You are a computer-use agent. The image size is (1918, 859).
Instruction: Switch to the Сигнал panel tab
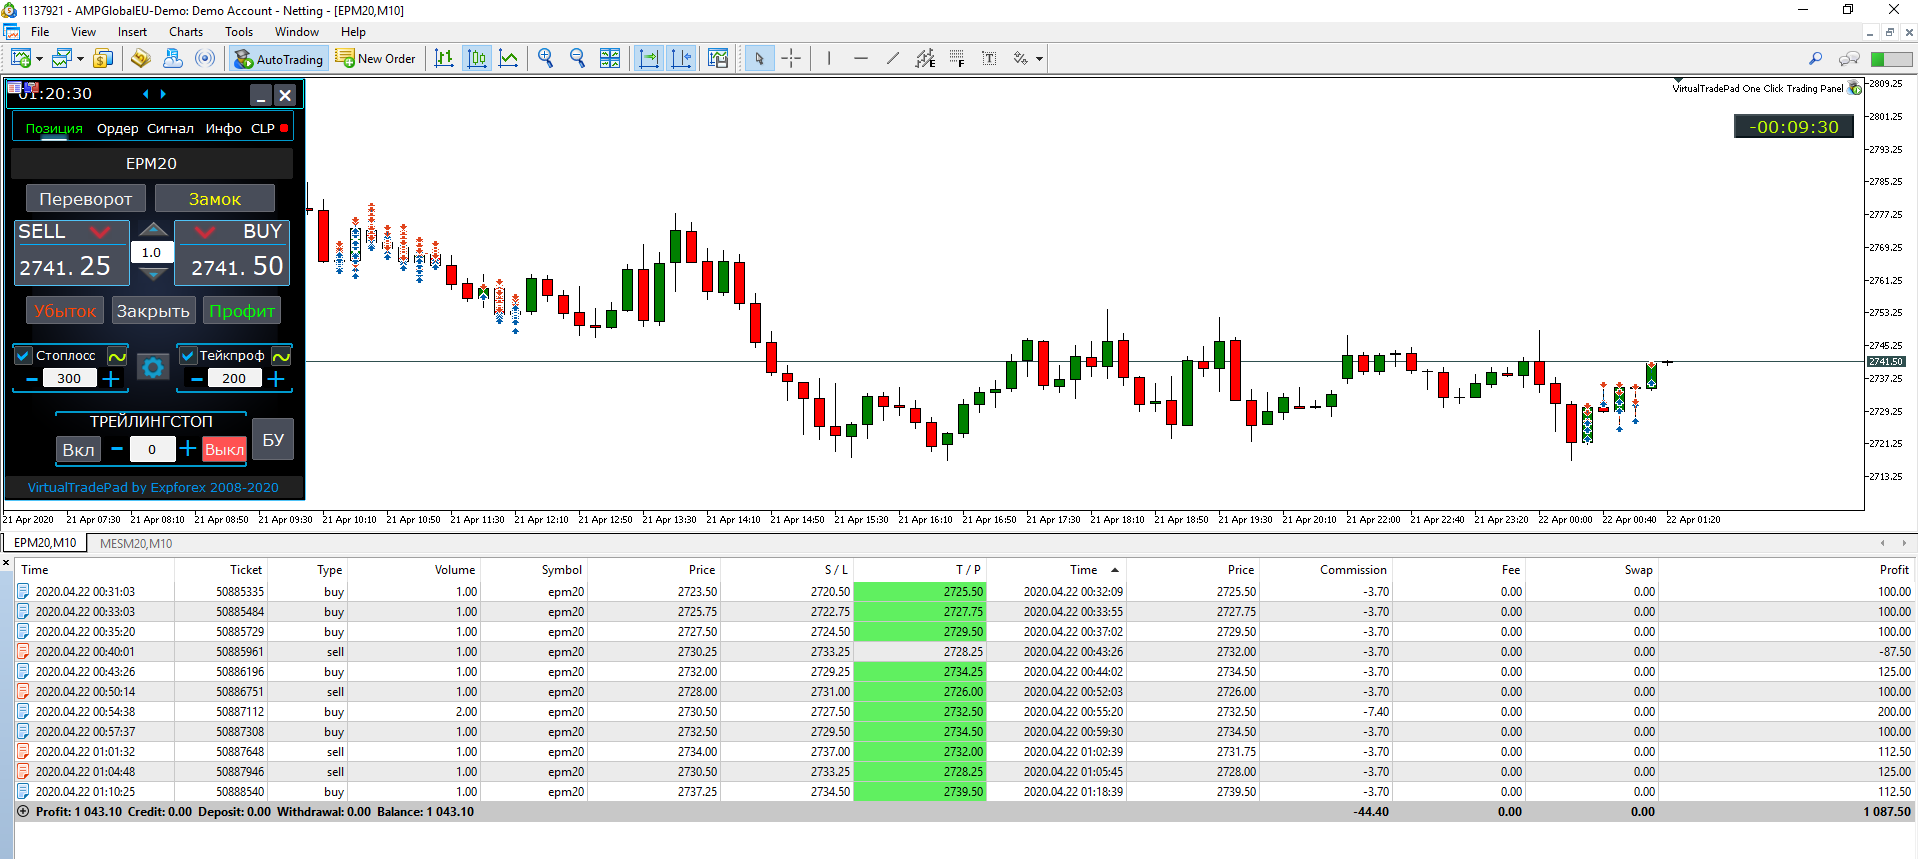pyautogui.click(x=170, y=128)
